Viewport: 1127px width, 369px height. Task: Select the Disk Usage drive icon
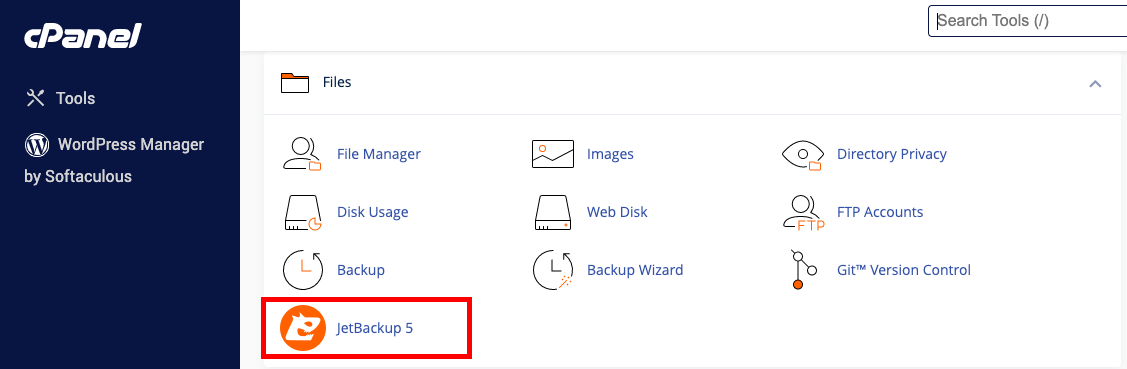302,212
